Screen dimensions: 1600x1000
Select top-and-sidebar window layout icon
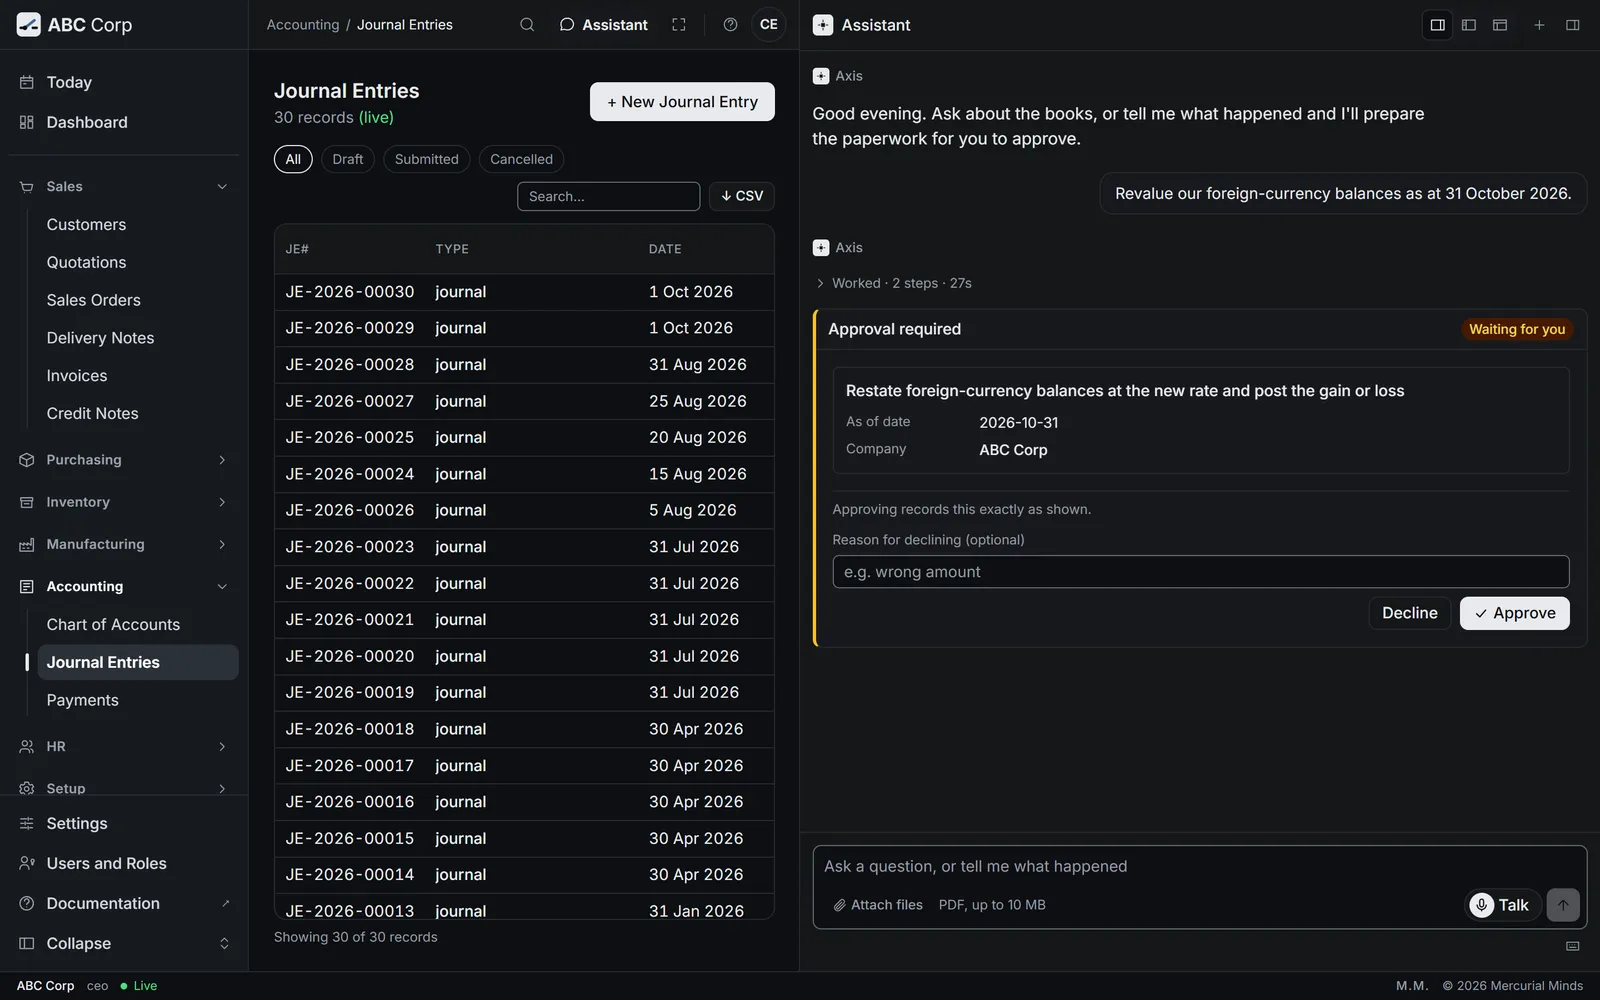(1500, 25)
